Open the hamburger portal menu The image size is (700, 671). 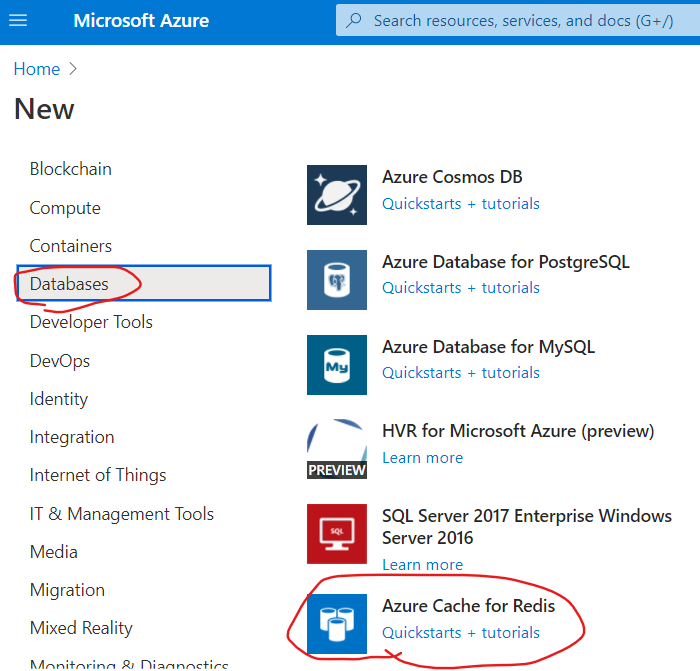click(18, 20)
